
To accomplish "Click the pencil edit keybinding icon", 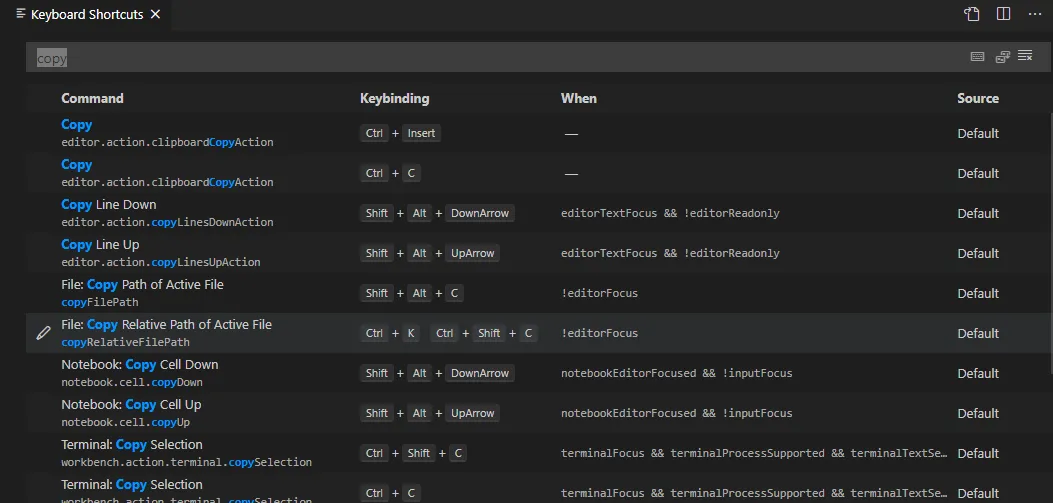I will [x=43, y=333].
